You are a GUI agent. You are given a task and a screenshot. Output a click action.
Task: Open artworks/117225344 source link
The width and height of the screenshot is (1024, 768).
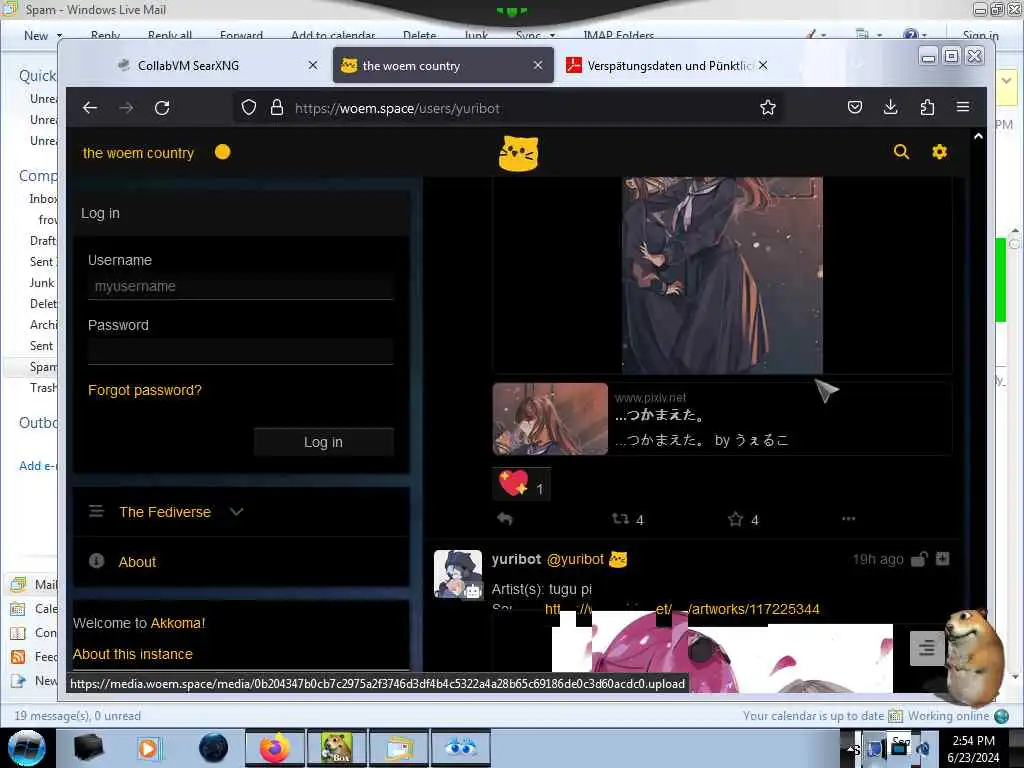click(682, 609)
